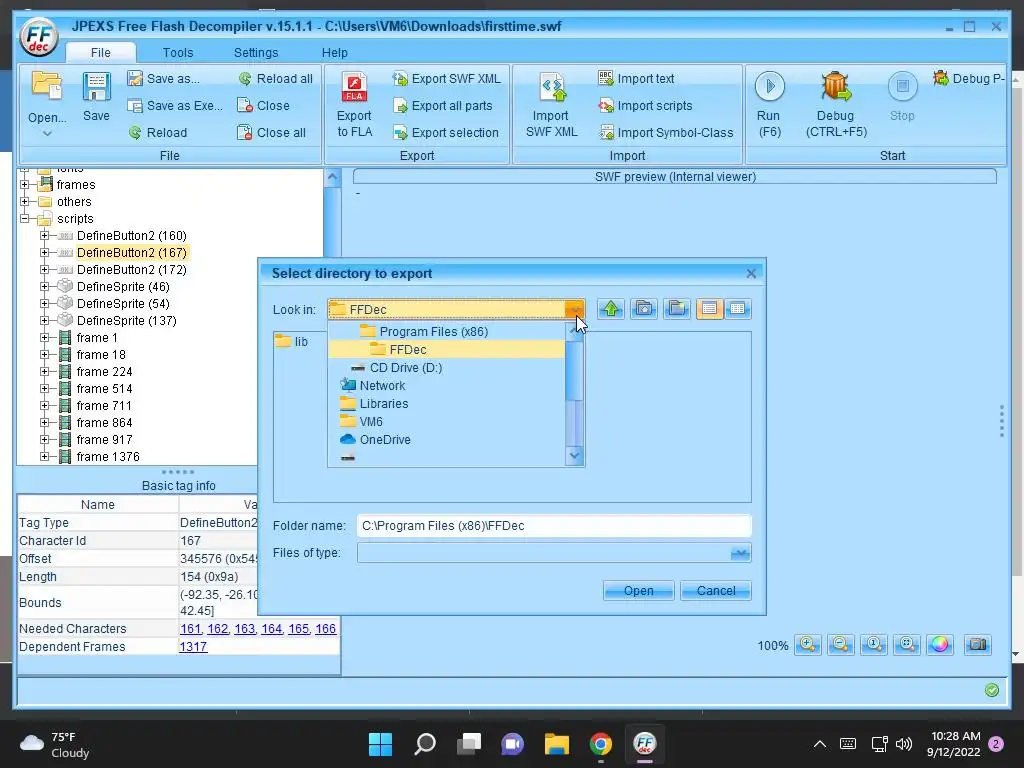
Task: Open Windows Start menu
Action: coord(381,743)
